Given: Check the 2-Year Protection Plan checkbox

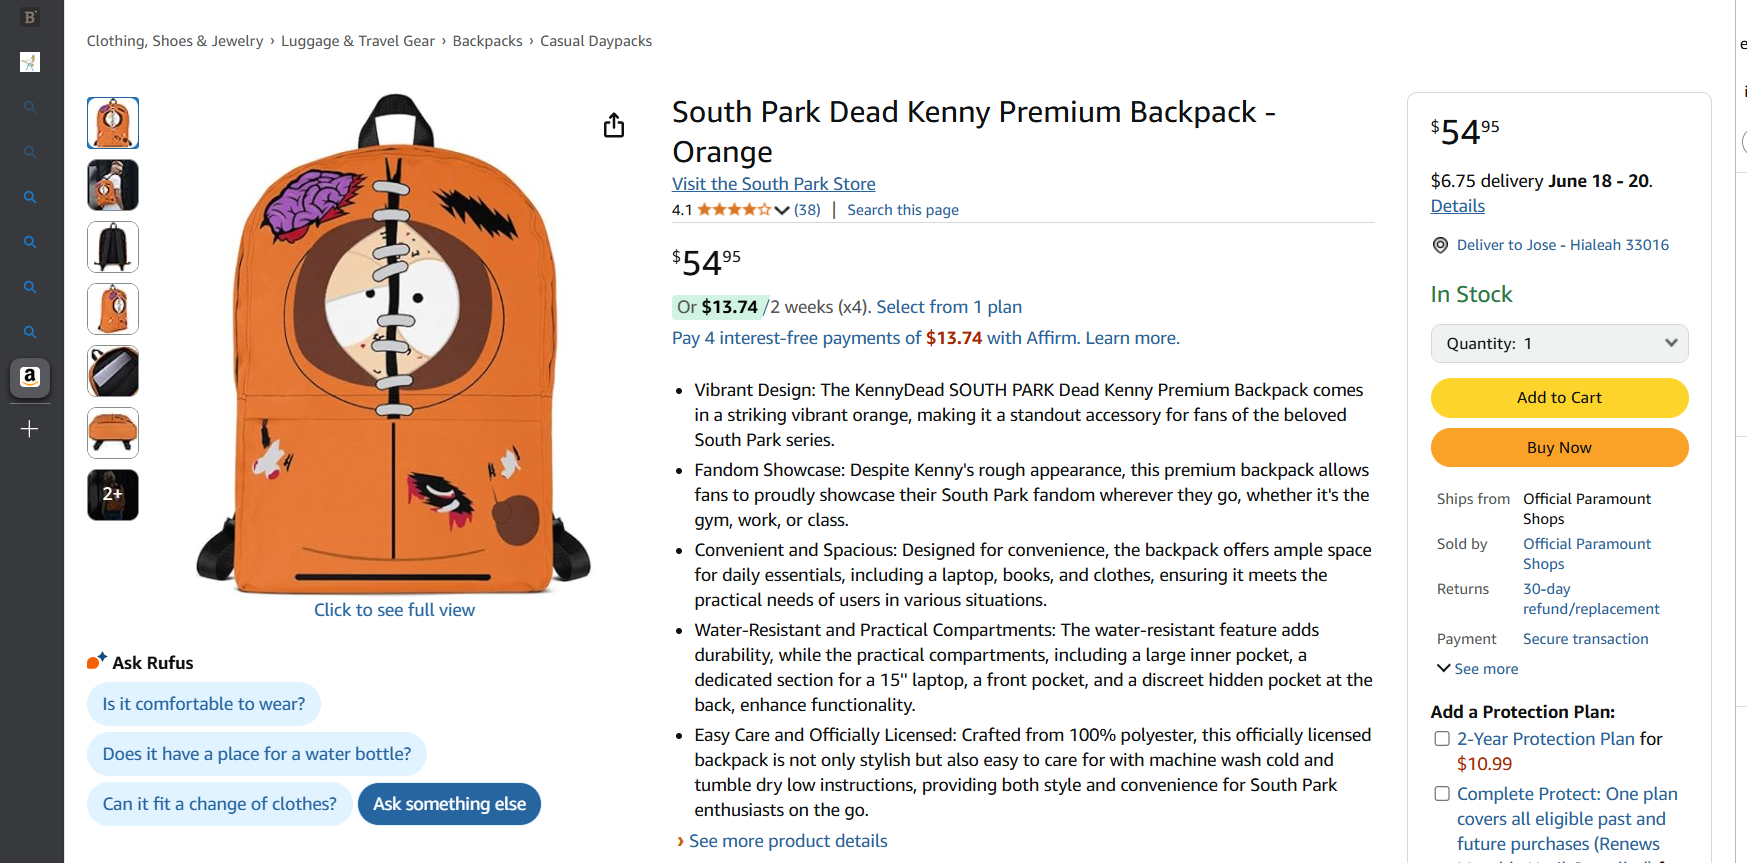Looking at the screenshot, I should [x=1441, y=738].
